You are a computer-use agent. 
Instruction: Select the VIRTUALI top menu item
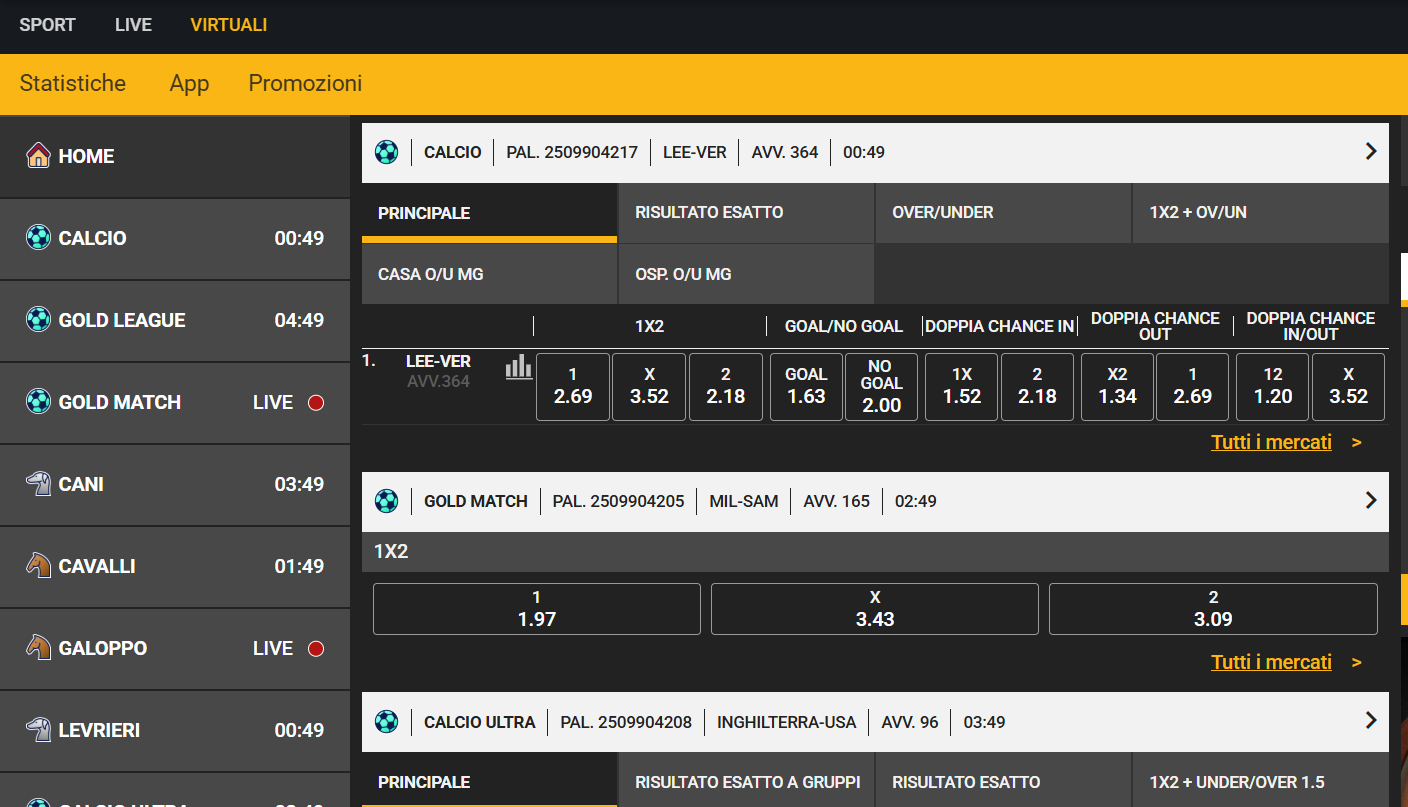229,25
